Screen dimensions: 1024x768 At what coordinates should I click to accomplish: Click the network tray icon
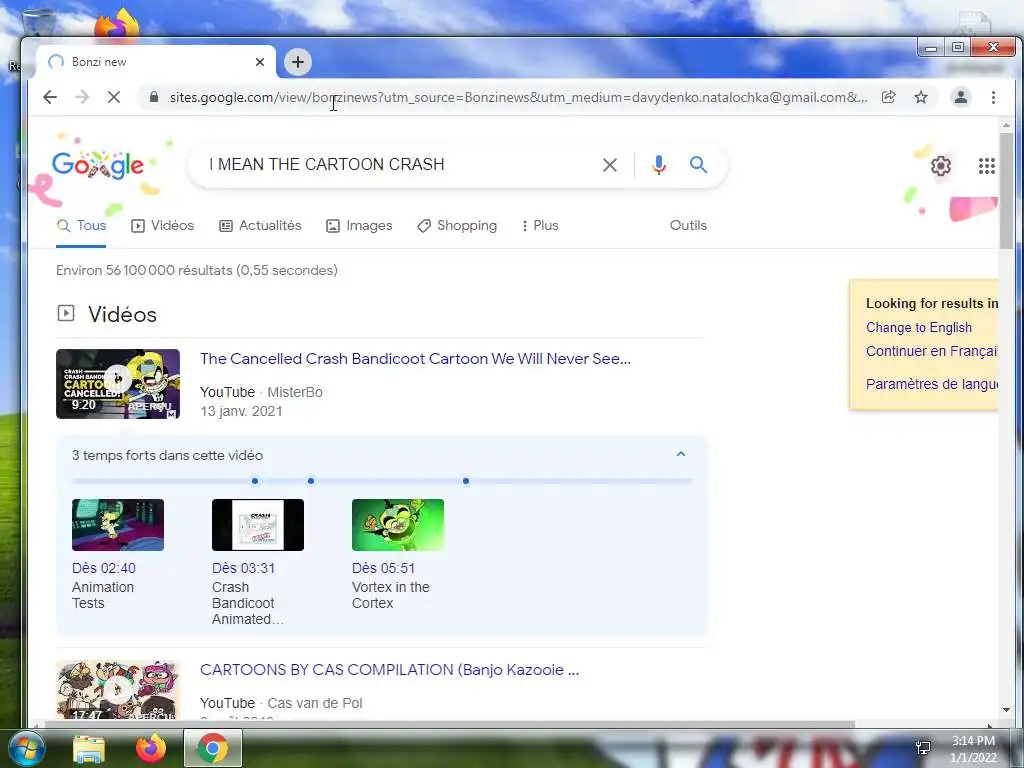click(x=923, y=748)
